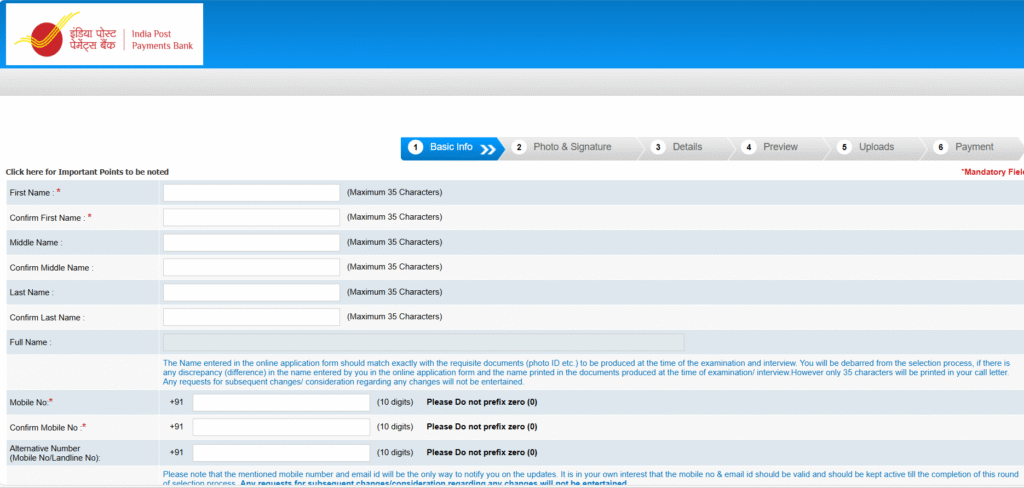Focus the Mobile No input box
Screen dimensions: 1024x488
tap(281, 402)
